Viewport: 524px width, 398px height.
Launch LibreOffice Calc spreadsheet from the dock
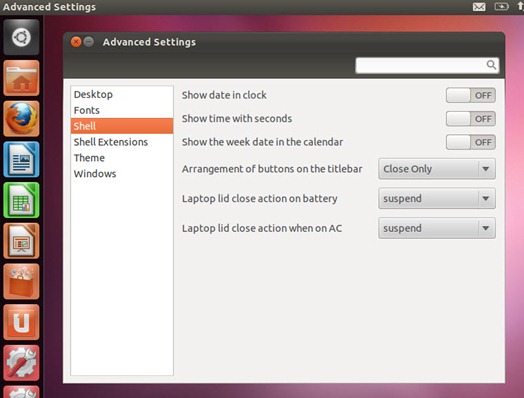(x=21, y=200)
